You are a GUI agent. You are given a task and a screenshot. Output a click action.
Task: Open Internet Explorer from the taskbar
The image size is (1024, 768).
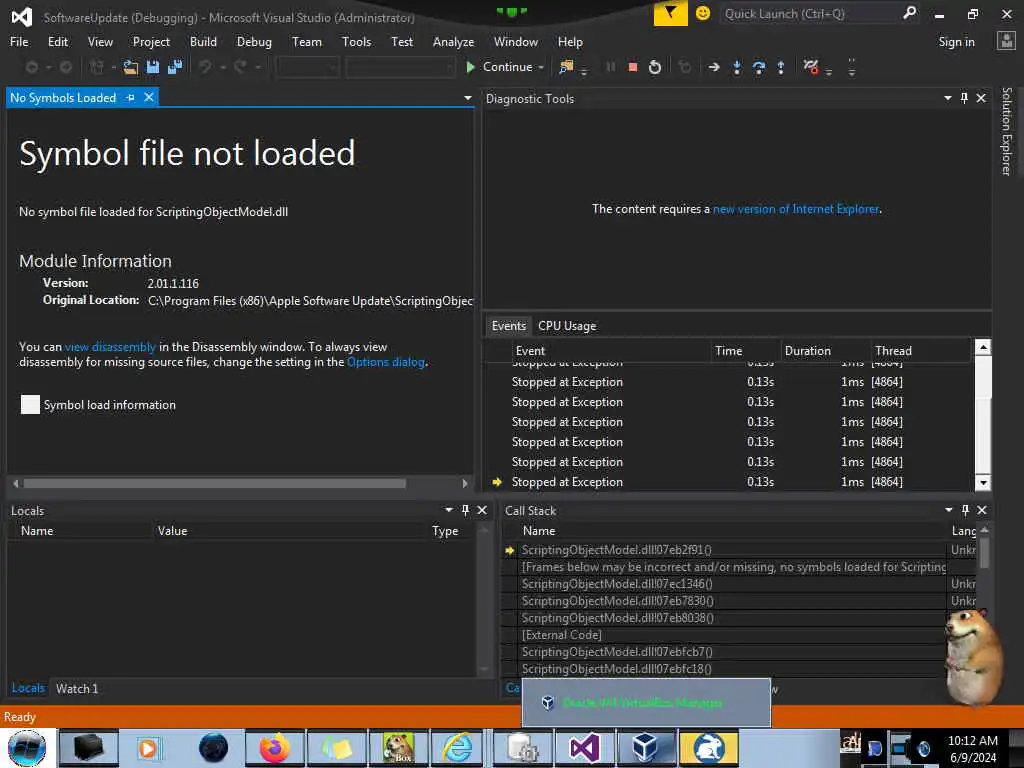coord(457,748)
